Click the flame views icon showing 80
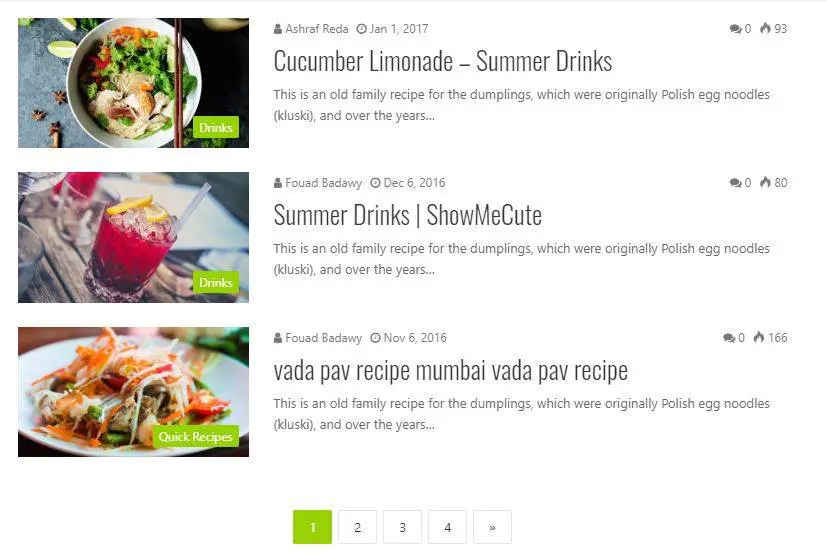The height and width of the screenshot is (557, 827). pos(765,182)
